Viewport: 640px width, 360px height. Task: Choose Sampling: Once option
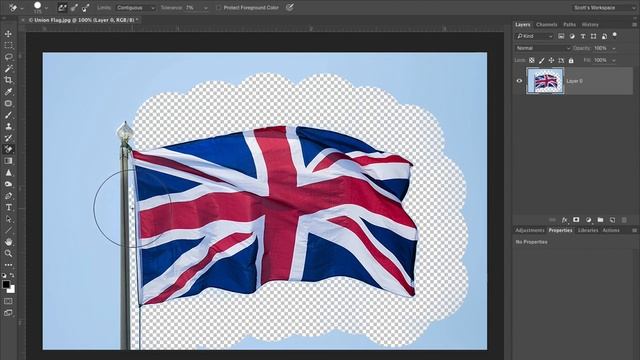(x=74, y=7)
